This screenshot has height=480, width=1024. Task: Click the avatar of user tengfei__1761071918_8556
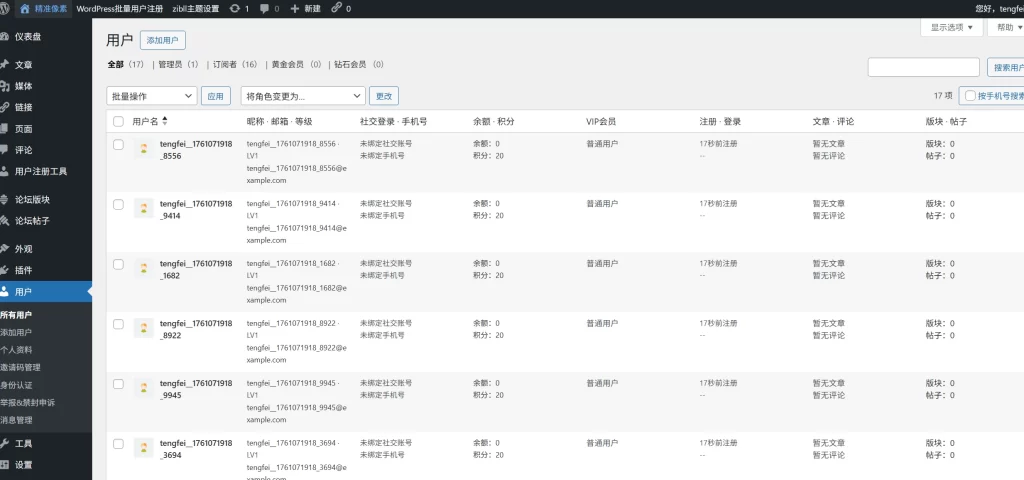(x=144, y=149)
